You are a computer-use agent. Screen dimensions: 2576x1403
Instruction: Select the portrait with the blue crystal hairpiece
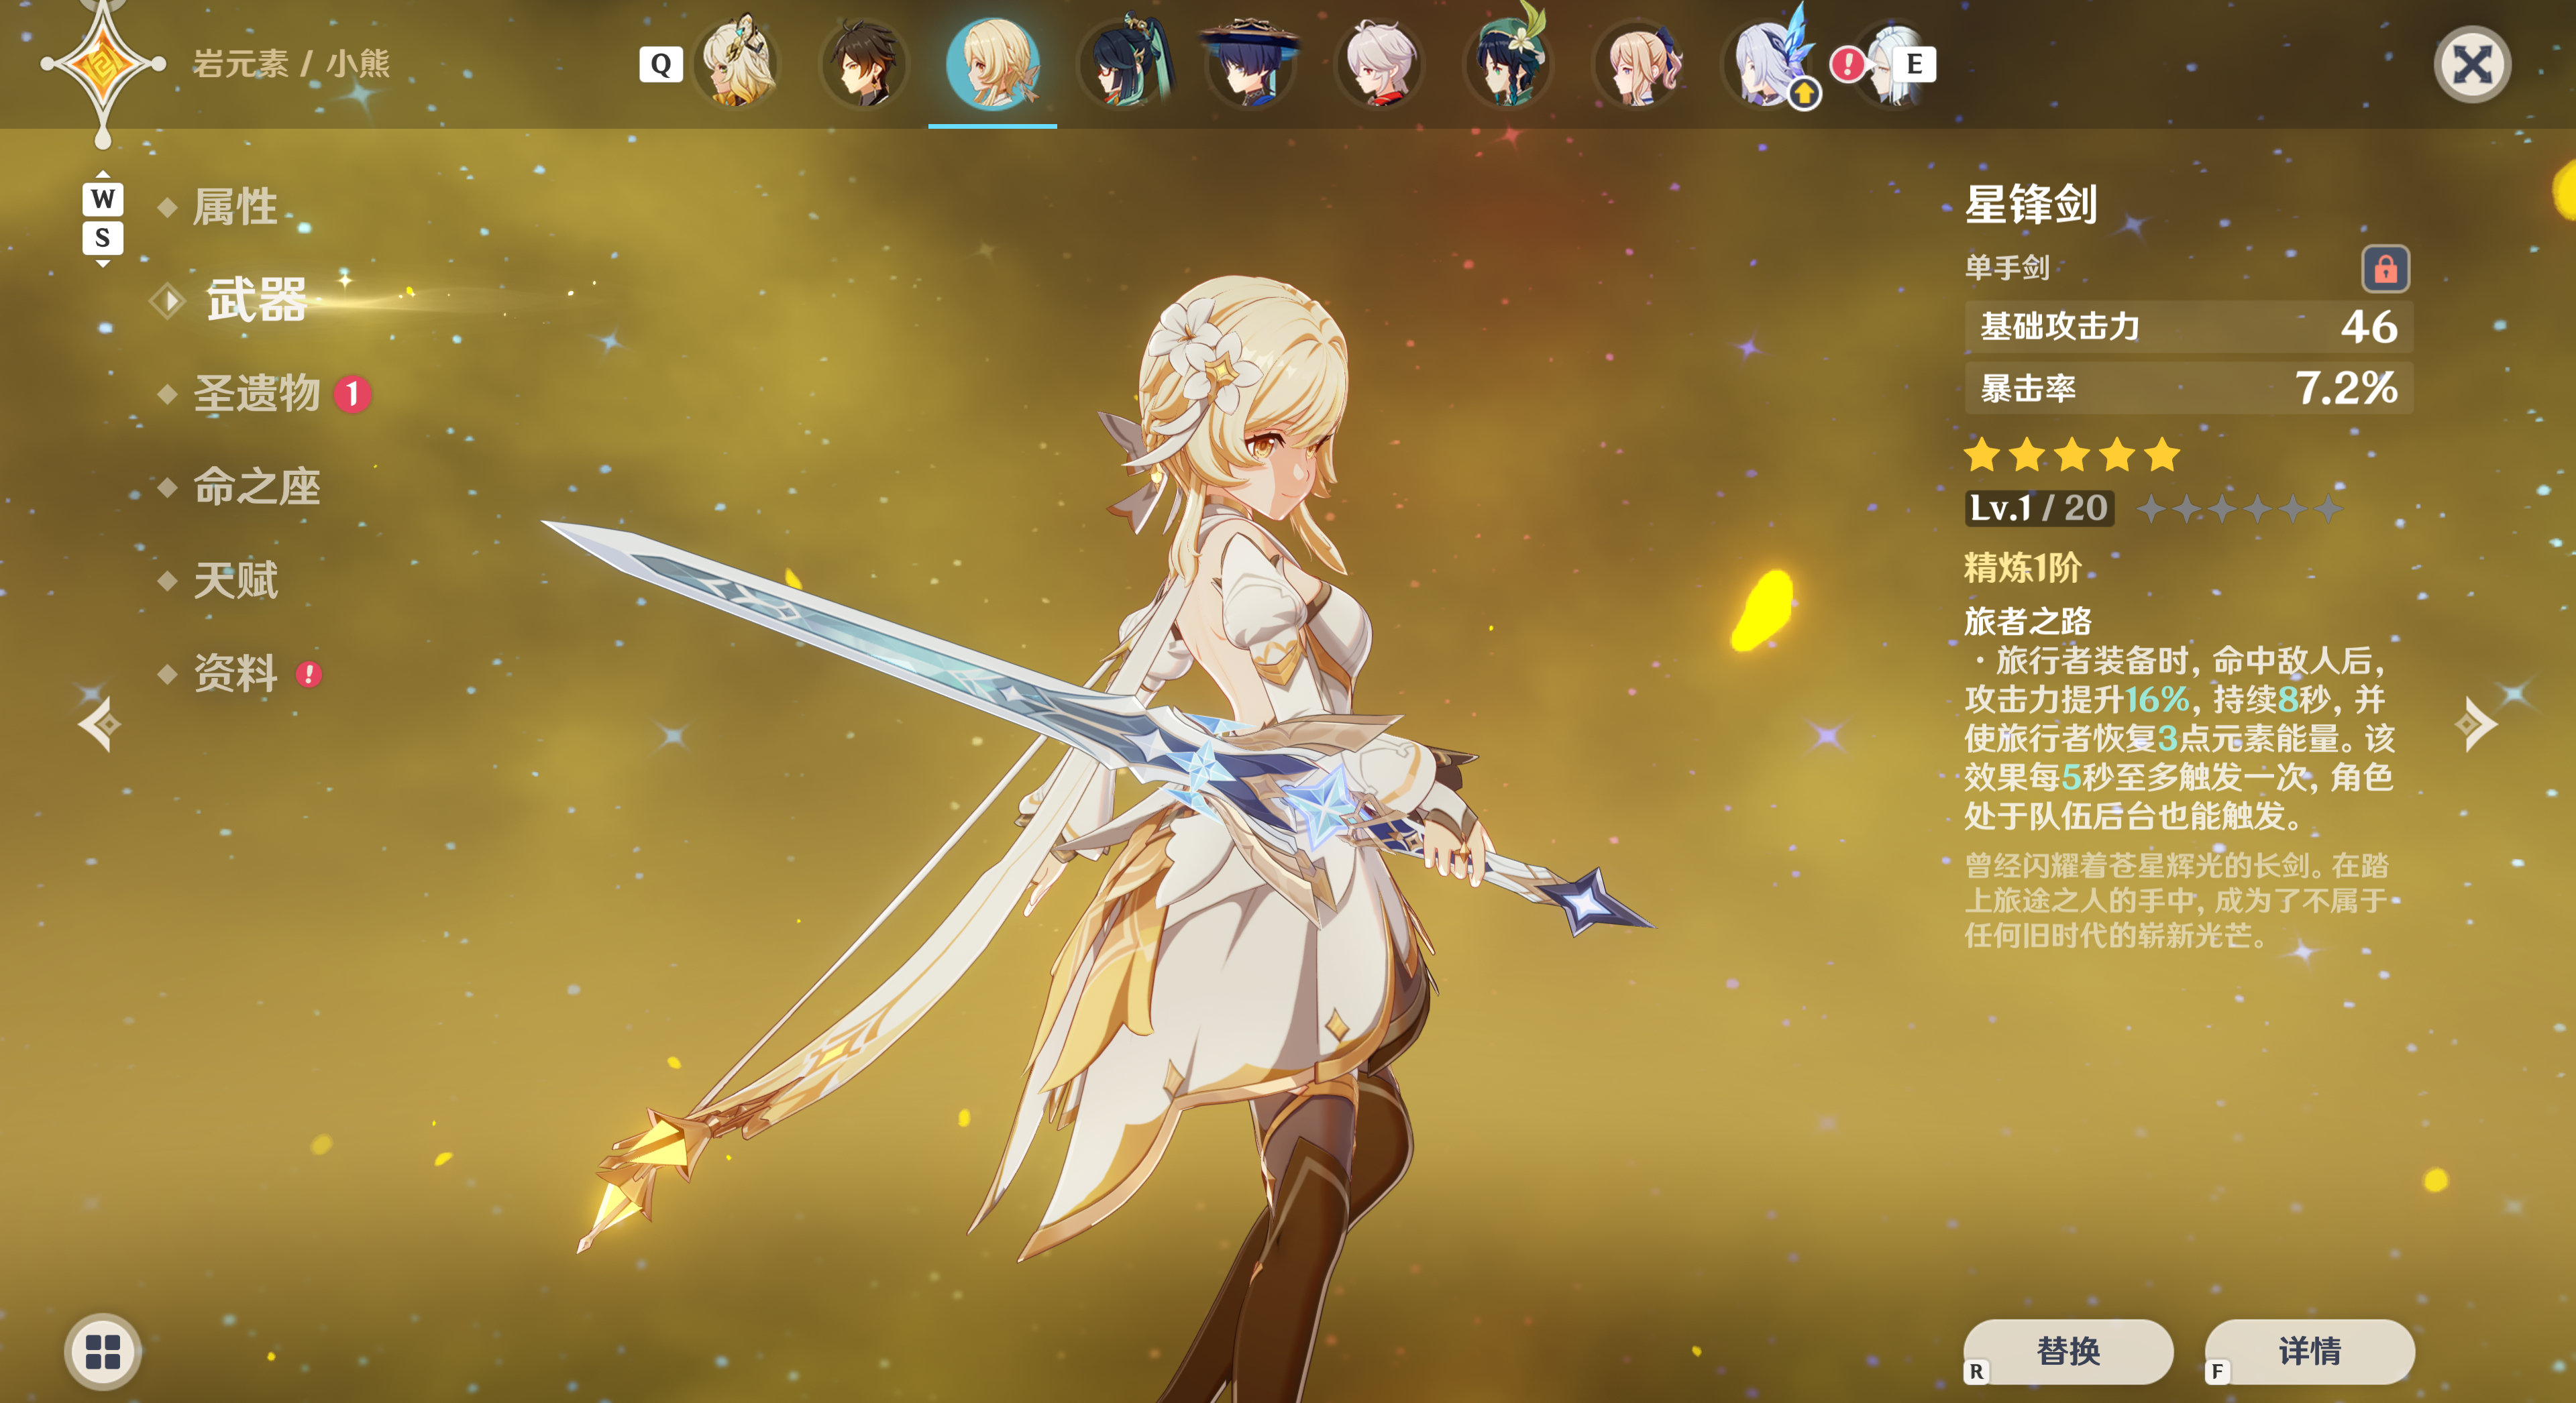(1766, 63)
